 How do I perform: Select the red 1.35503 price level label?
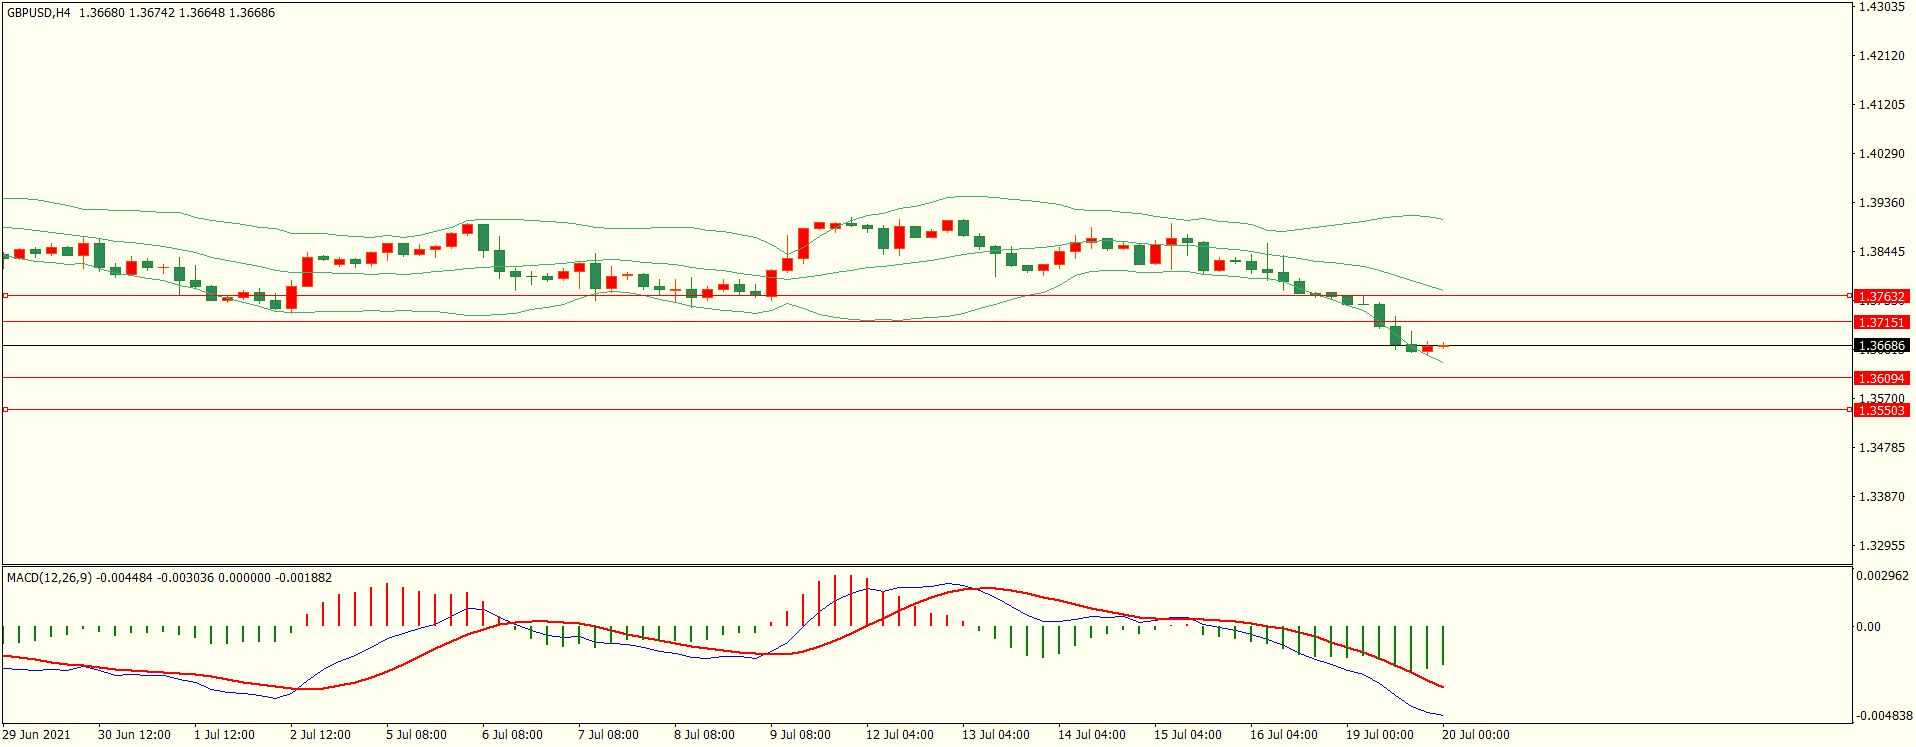pos(1881,411)
